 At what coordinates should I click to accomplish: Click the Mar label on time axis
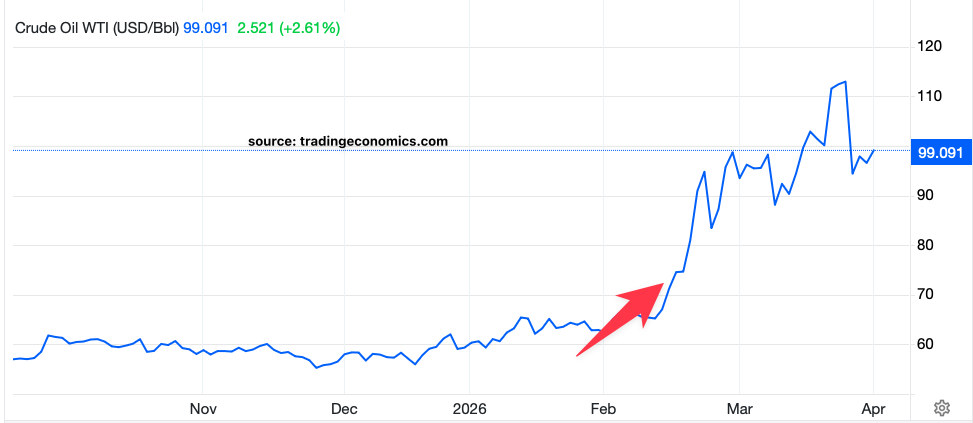coord(738,408)
